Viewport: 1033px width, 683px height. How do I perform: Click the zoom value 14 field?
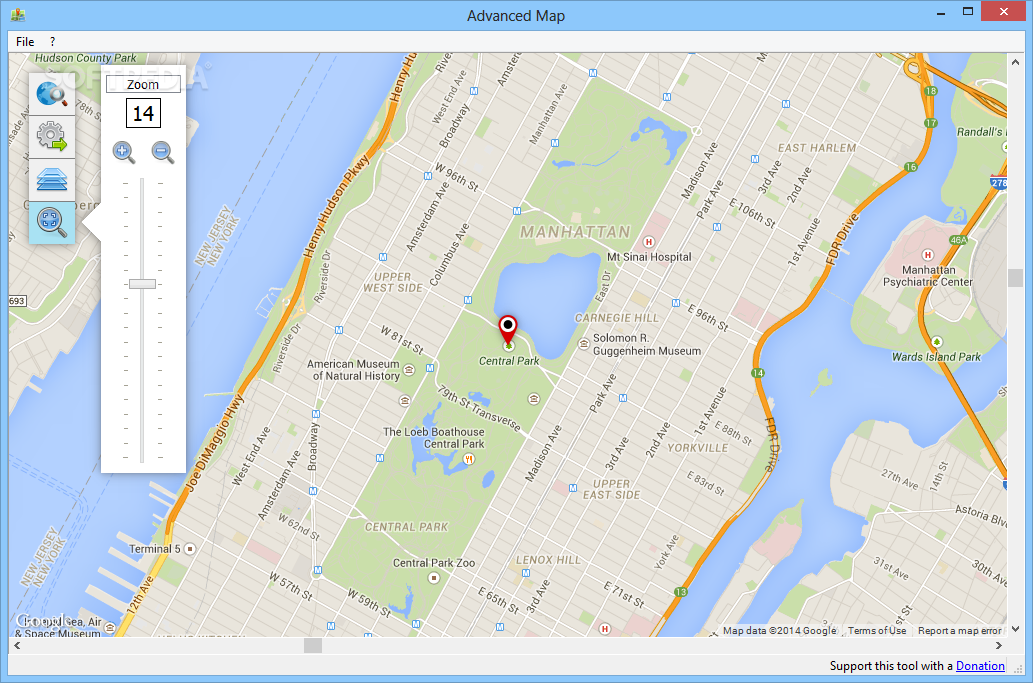tap(143, 113)
